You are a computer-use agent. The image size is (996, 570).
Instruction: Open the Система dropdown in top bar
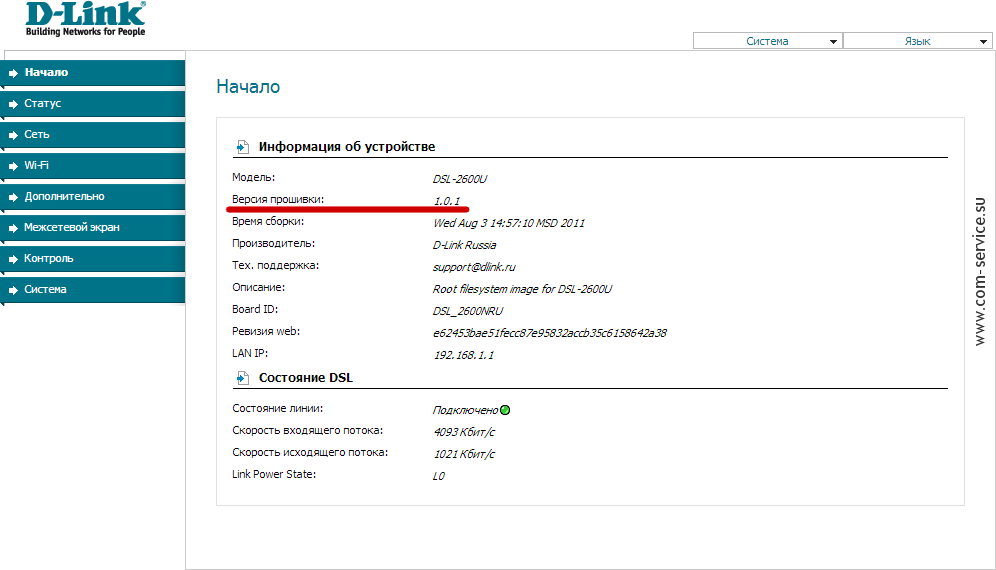[767, 41]
